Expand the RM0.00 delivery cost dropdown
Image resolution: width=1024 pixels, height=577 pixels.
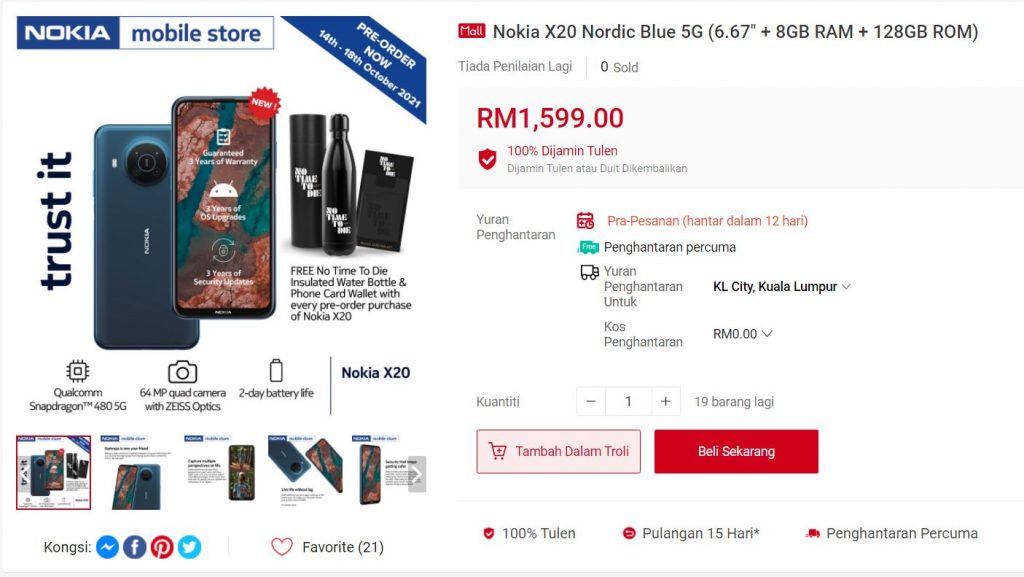(x=743, y=334)
